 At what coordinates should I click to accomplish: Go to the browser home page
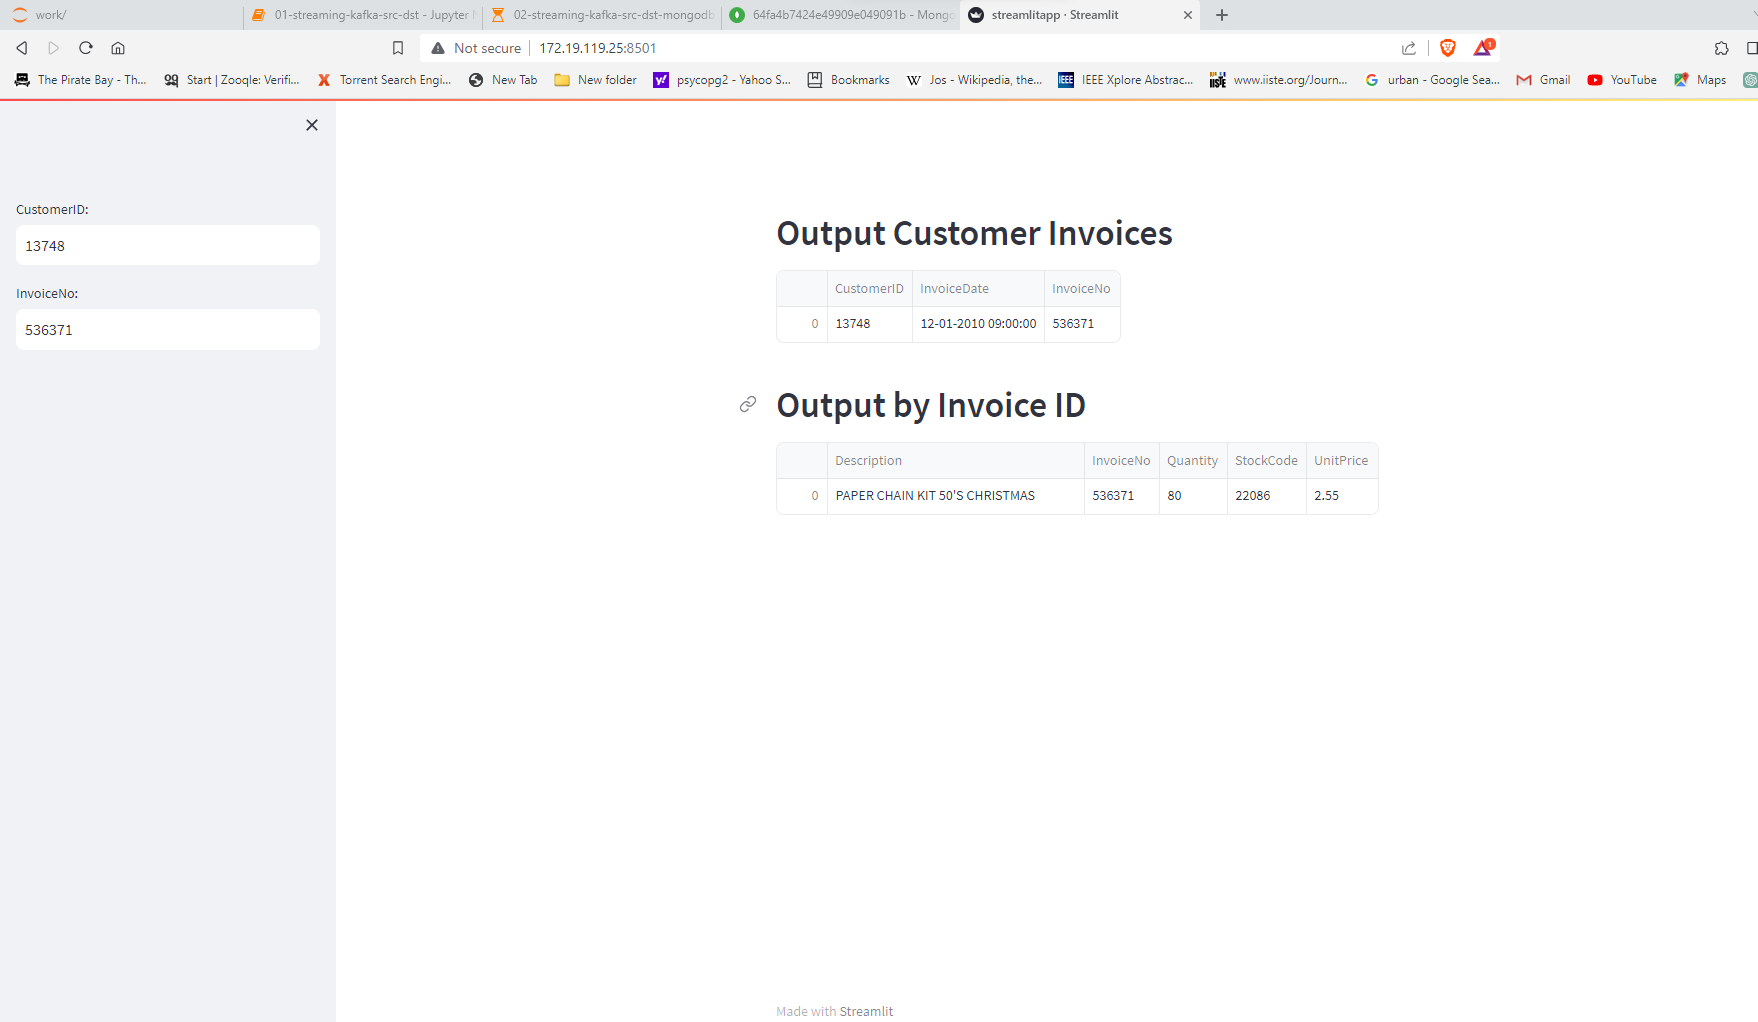(x=118, y=47)
